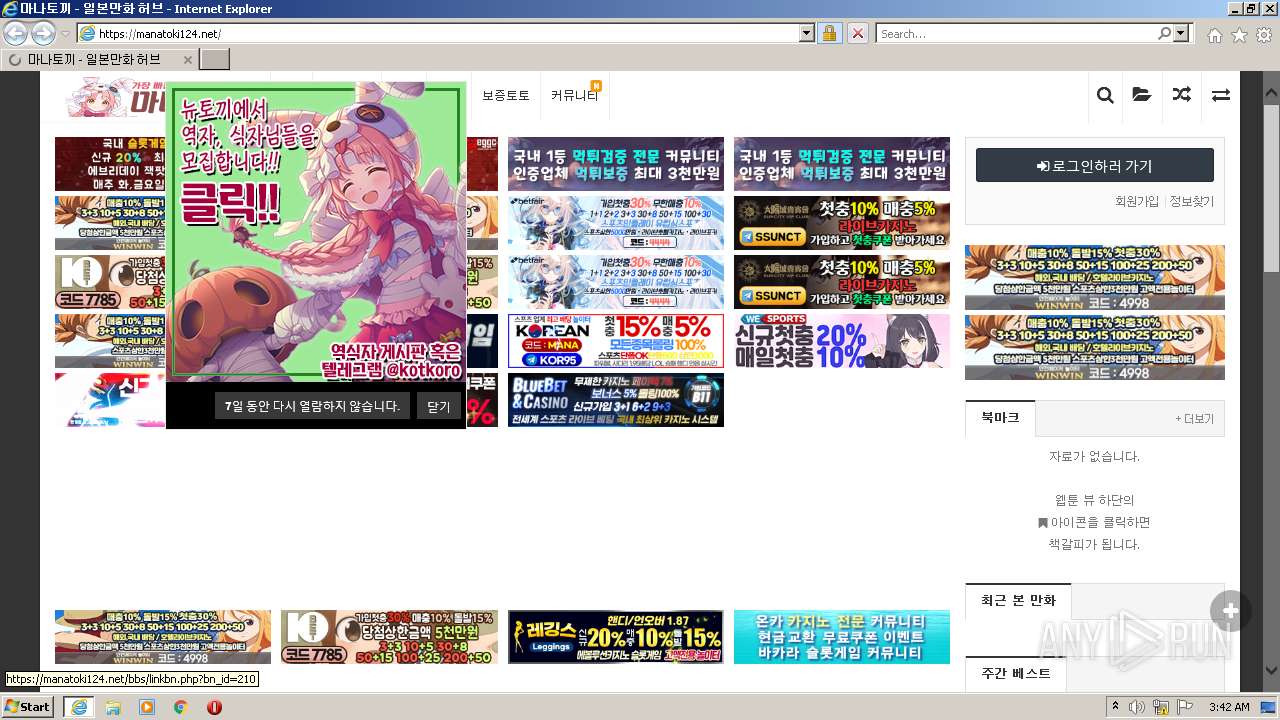Open the 레깅스 Leggings banner
Screen dimensions: 1280x720
(615, 637)
